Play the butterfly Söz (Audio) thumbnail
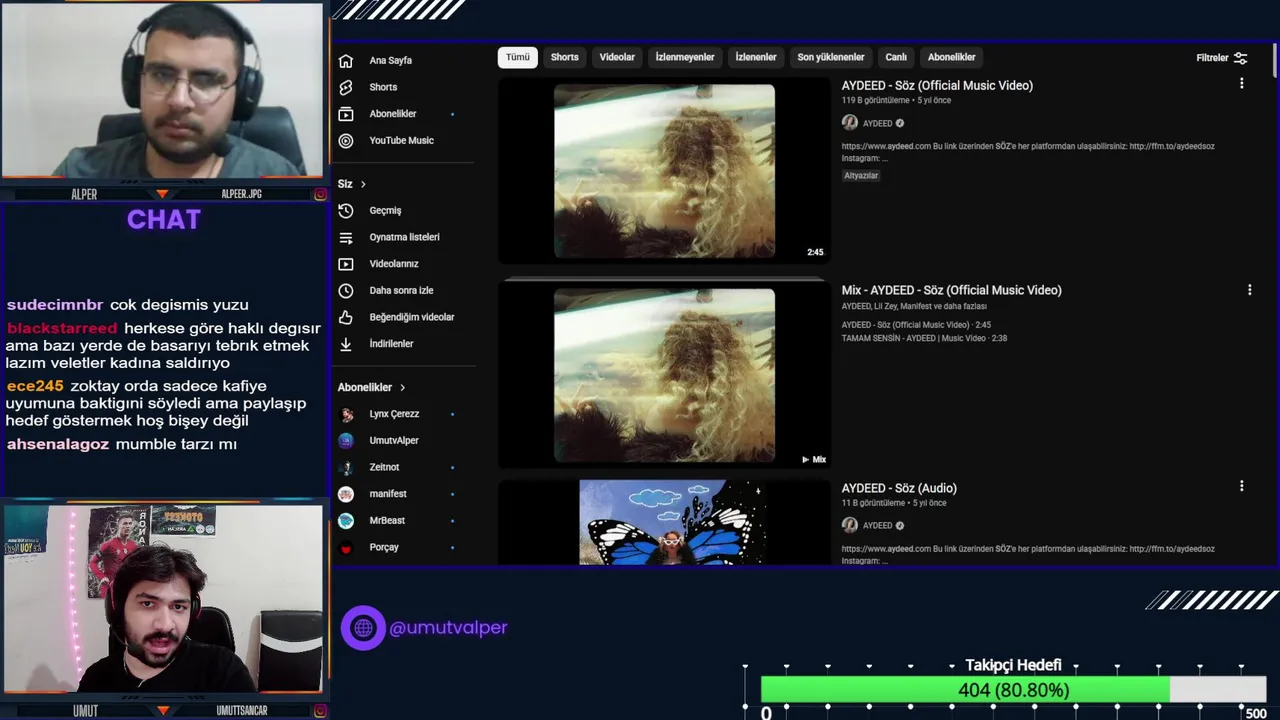This screenshot has width=1280, height=720. tap(664, 522)
